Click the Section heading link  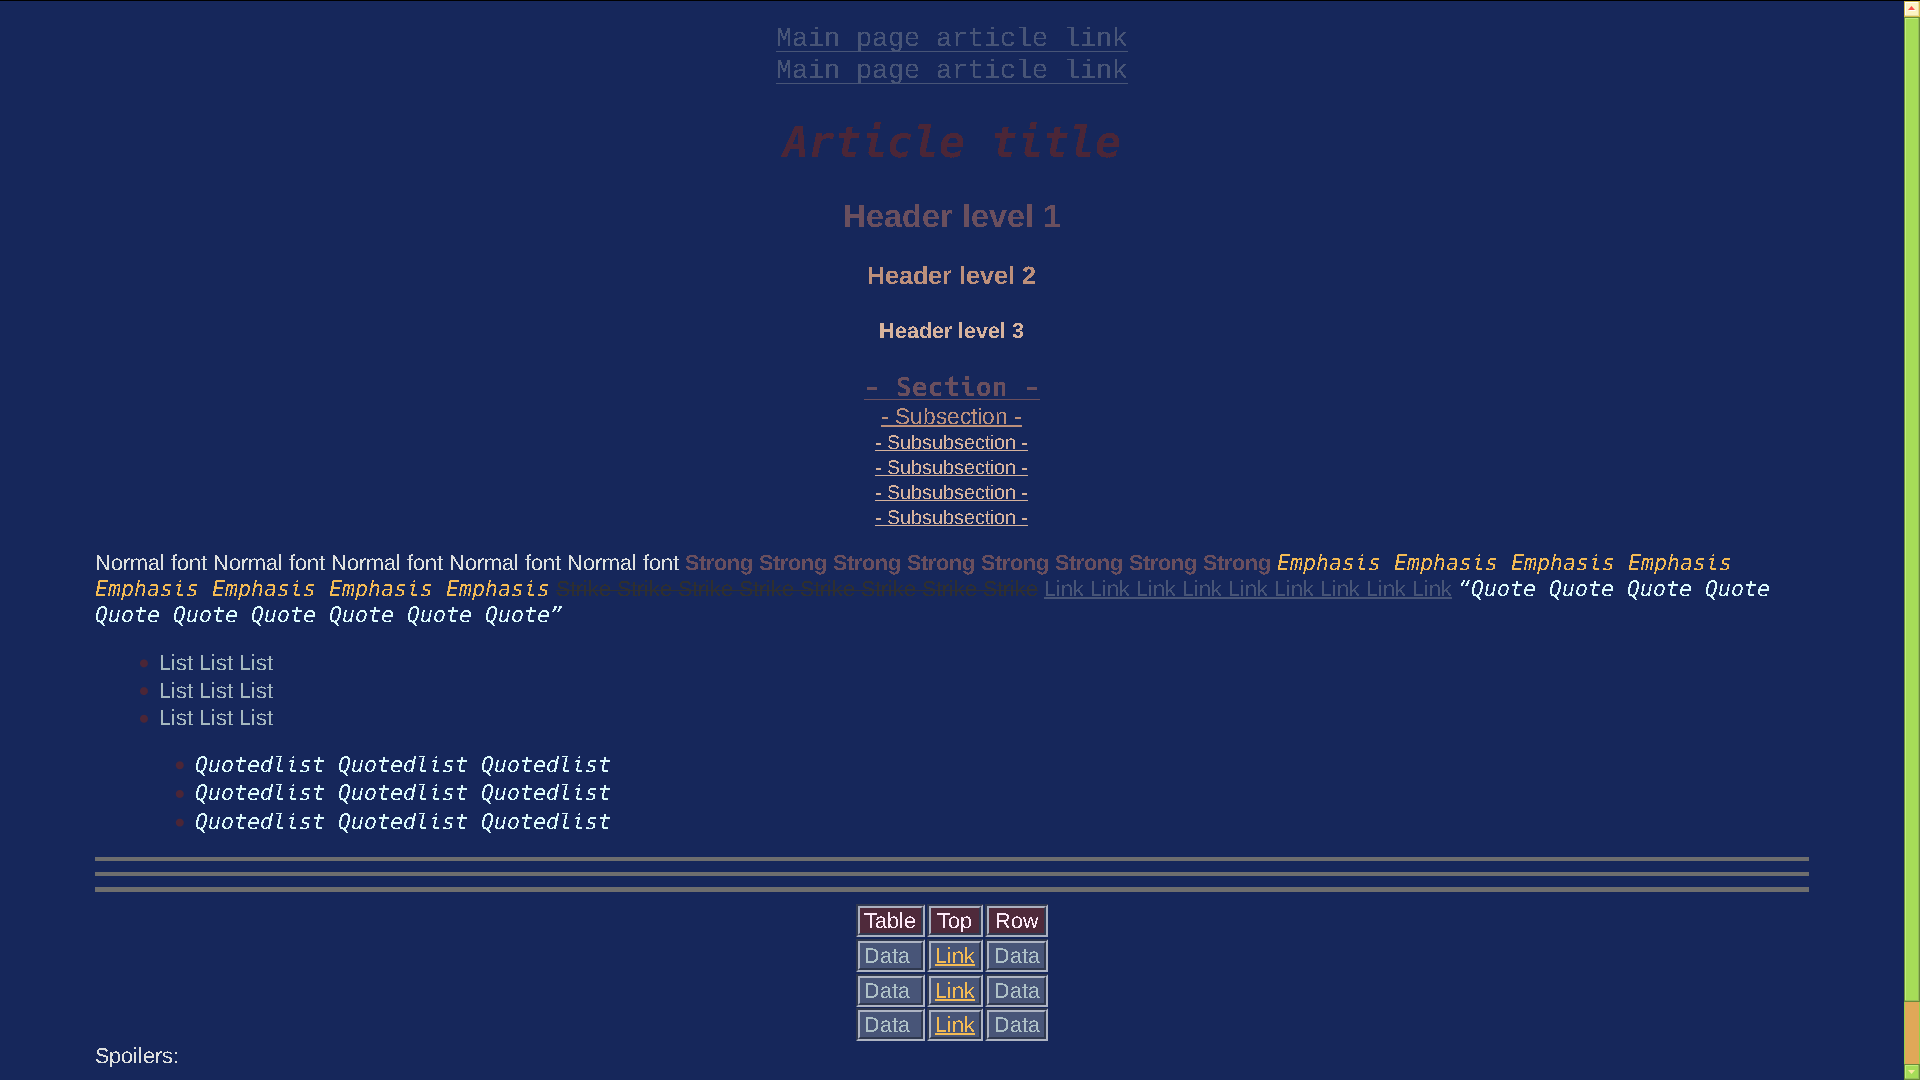coord(951,387)
